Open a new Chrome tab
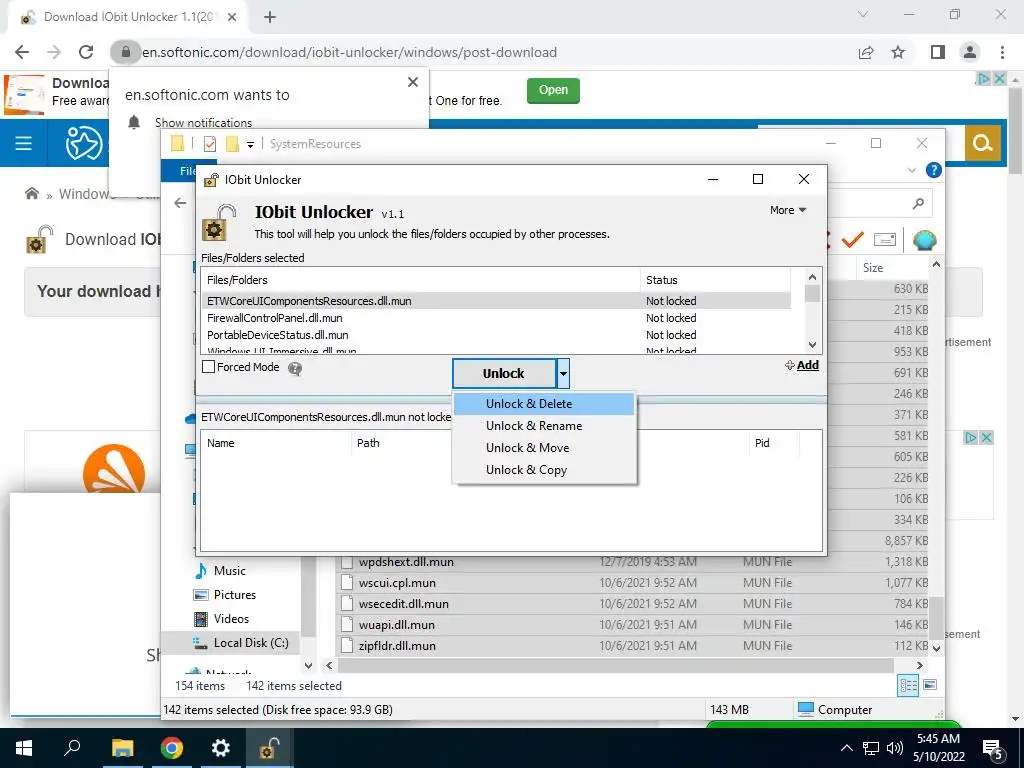Viewport: 1024px width, 768px height. click(x=270, y=17)
